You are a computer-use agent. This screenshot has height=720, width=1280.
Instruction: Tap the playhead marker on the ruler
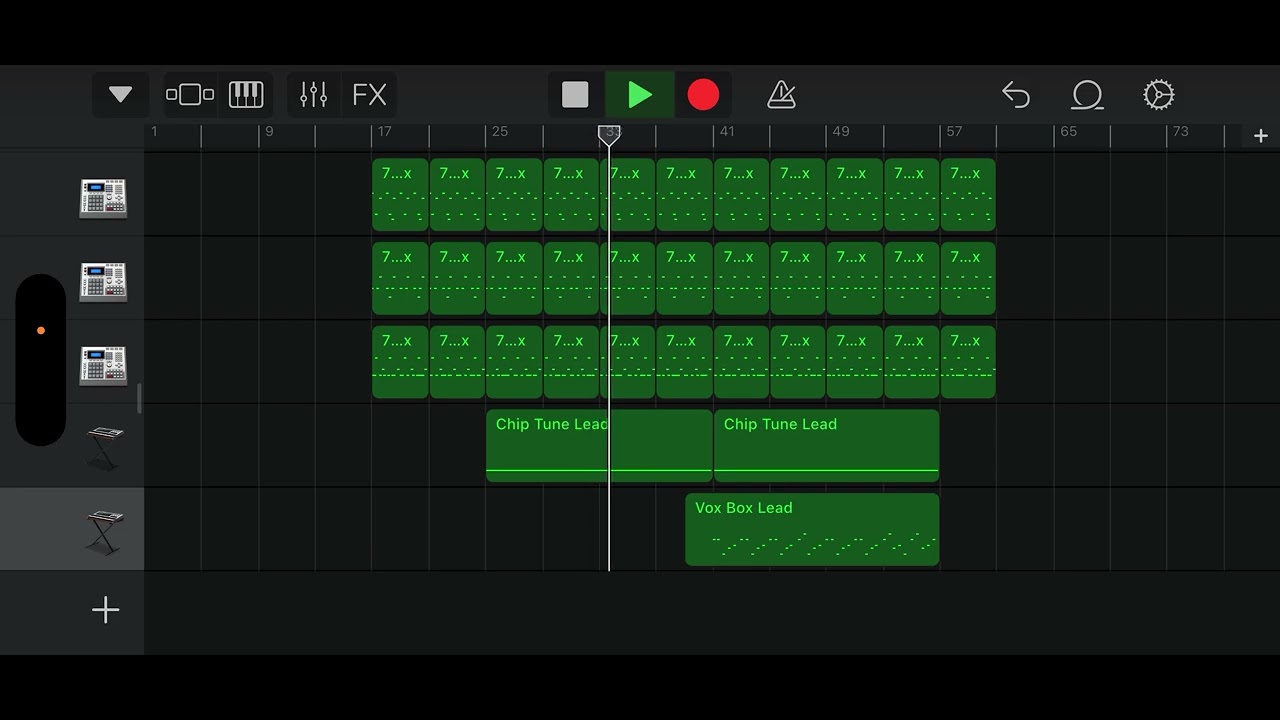point(609,135)
